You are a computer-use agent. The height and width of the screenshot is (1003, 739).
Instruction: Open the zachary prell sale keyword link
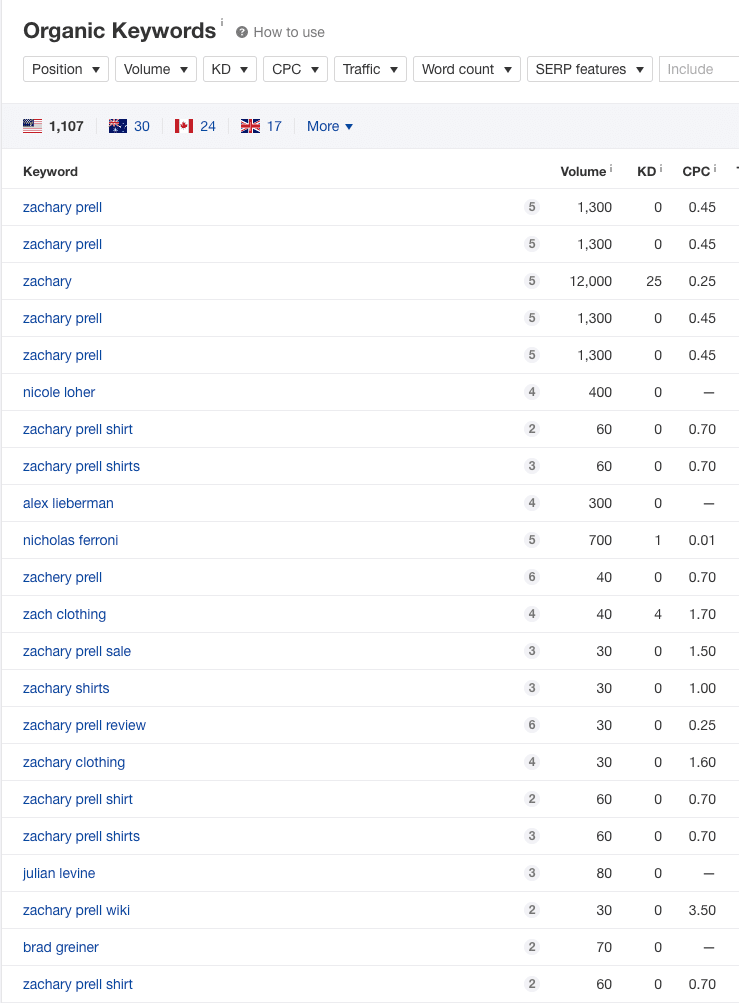[77, 652]
